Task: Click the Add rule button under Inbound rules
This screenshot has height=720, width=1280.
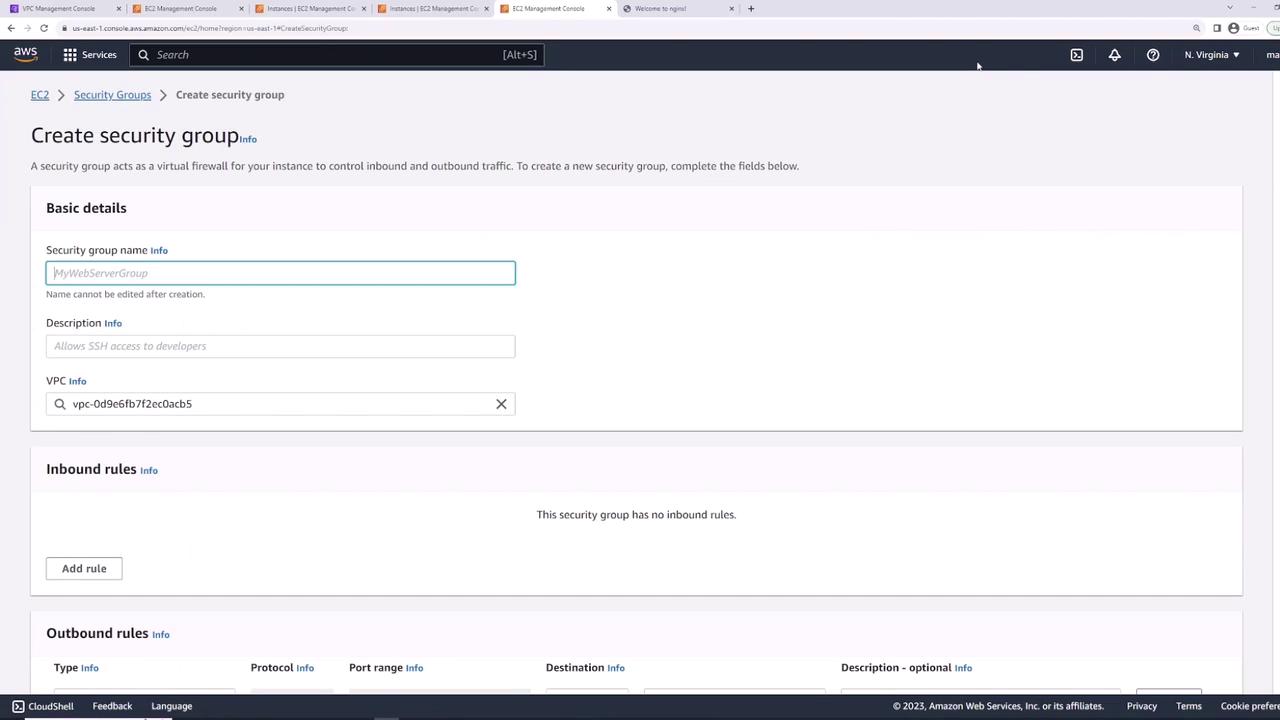Action: pyautogui.click(x=84, y=569)
